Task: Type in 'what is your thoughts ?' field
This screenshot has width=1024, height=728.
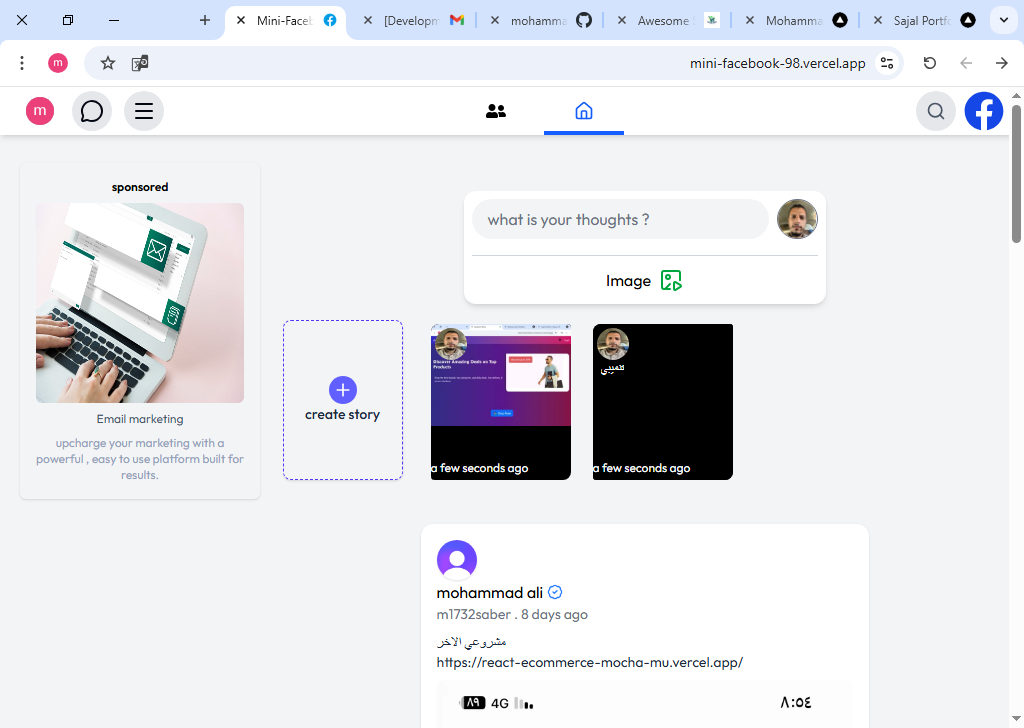Action: point(620,220)
